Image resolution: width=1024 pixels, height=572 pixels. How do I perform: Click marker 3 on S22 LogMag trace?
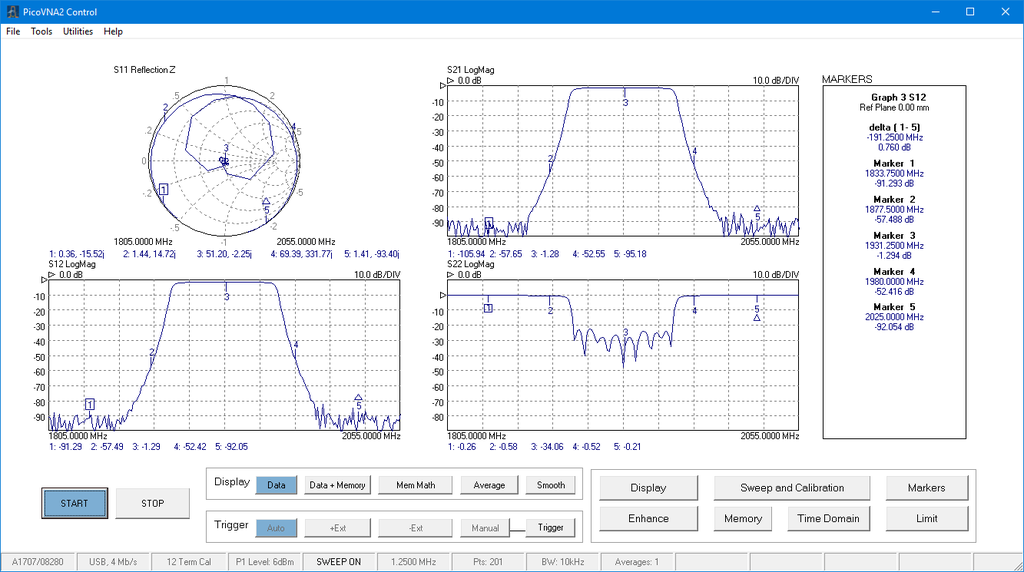click(x=625, y=333)
